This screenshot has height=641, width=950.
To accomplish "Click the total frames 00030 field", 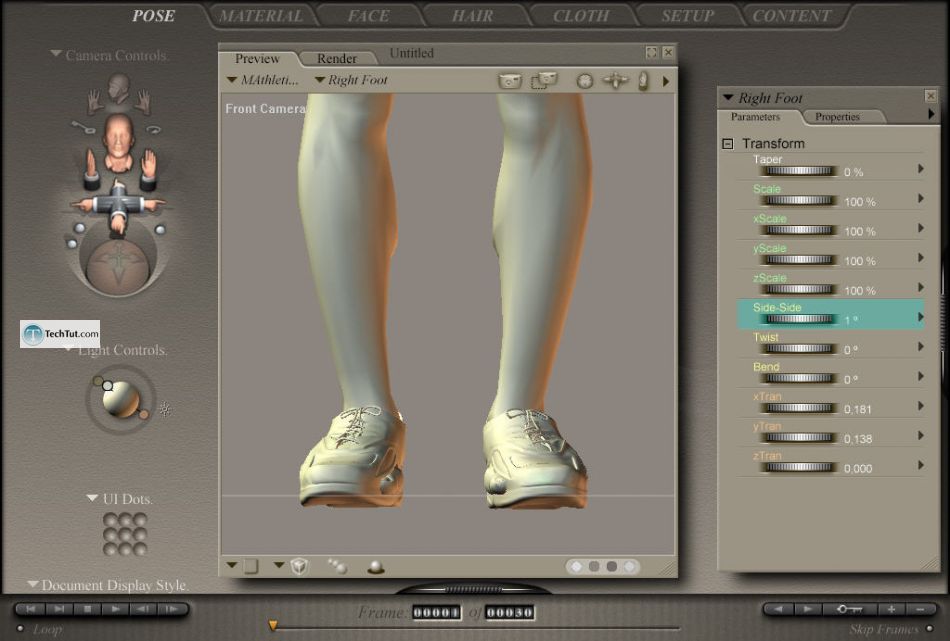I will click(510, 613).
